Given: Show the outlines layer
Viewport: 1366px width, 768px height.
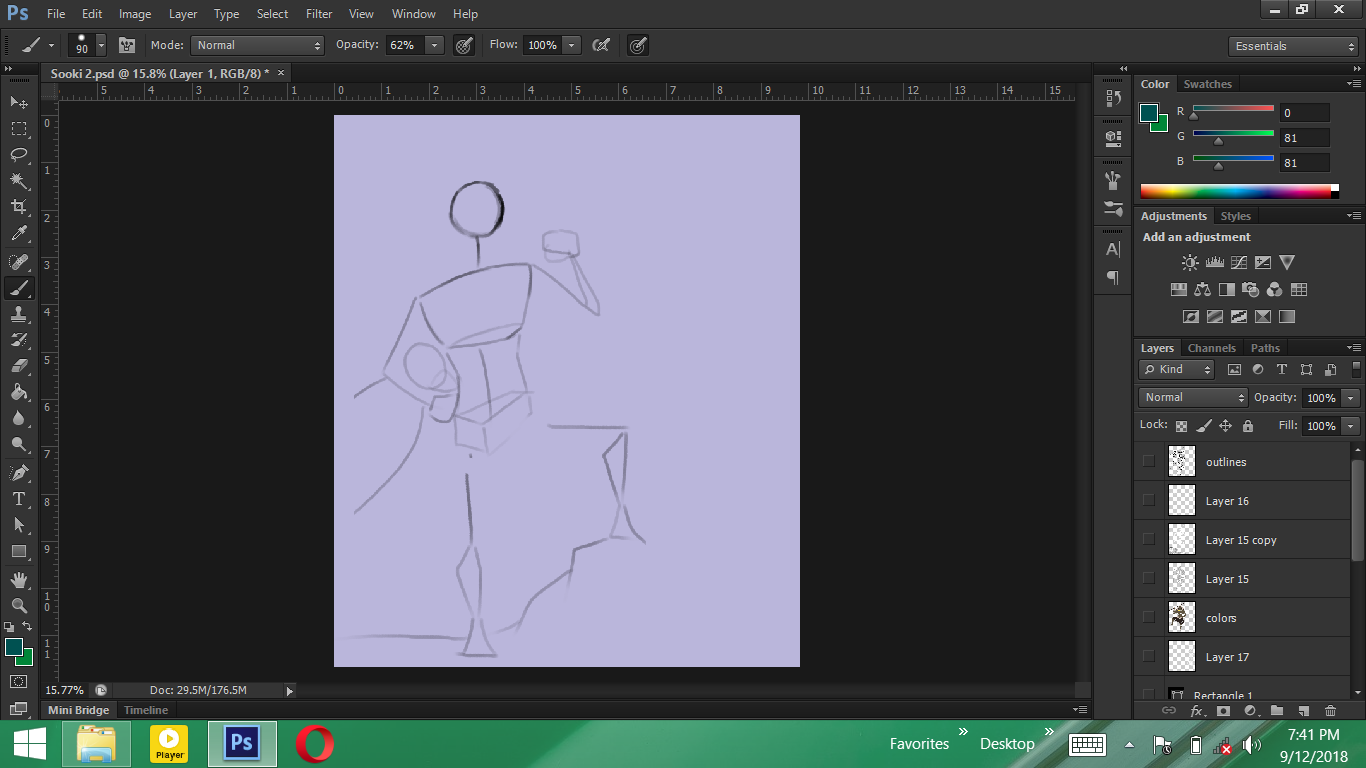Looking at the screenshot, I should (x=1148, y=461).
